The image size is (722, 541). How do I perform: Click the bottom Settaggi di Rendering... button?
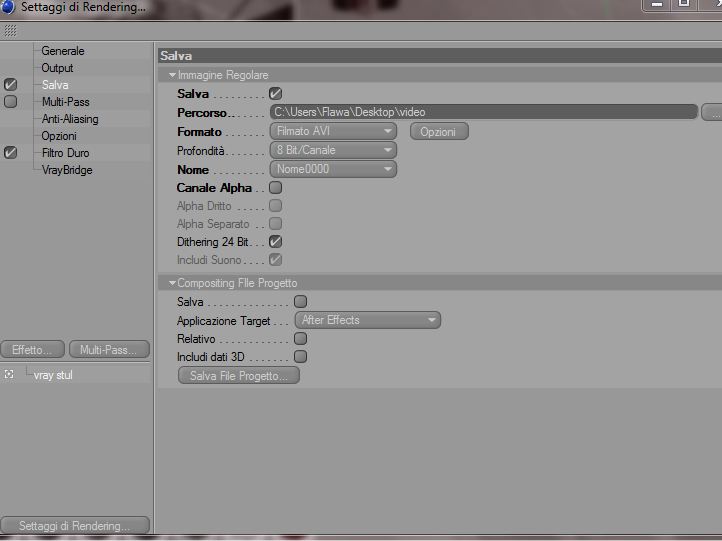(75, 525)
